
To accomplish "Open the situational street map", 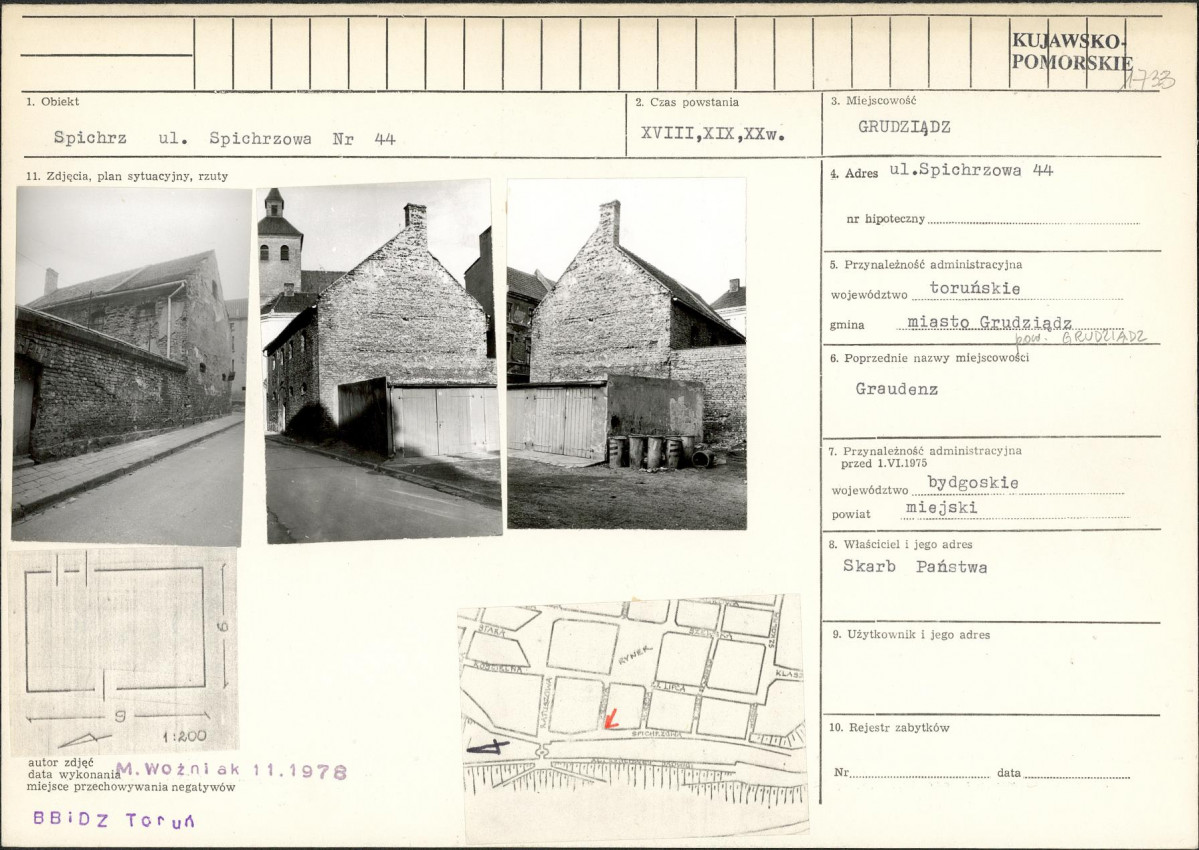I will click(x=632, y=715).
